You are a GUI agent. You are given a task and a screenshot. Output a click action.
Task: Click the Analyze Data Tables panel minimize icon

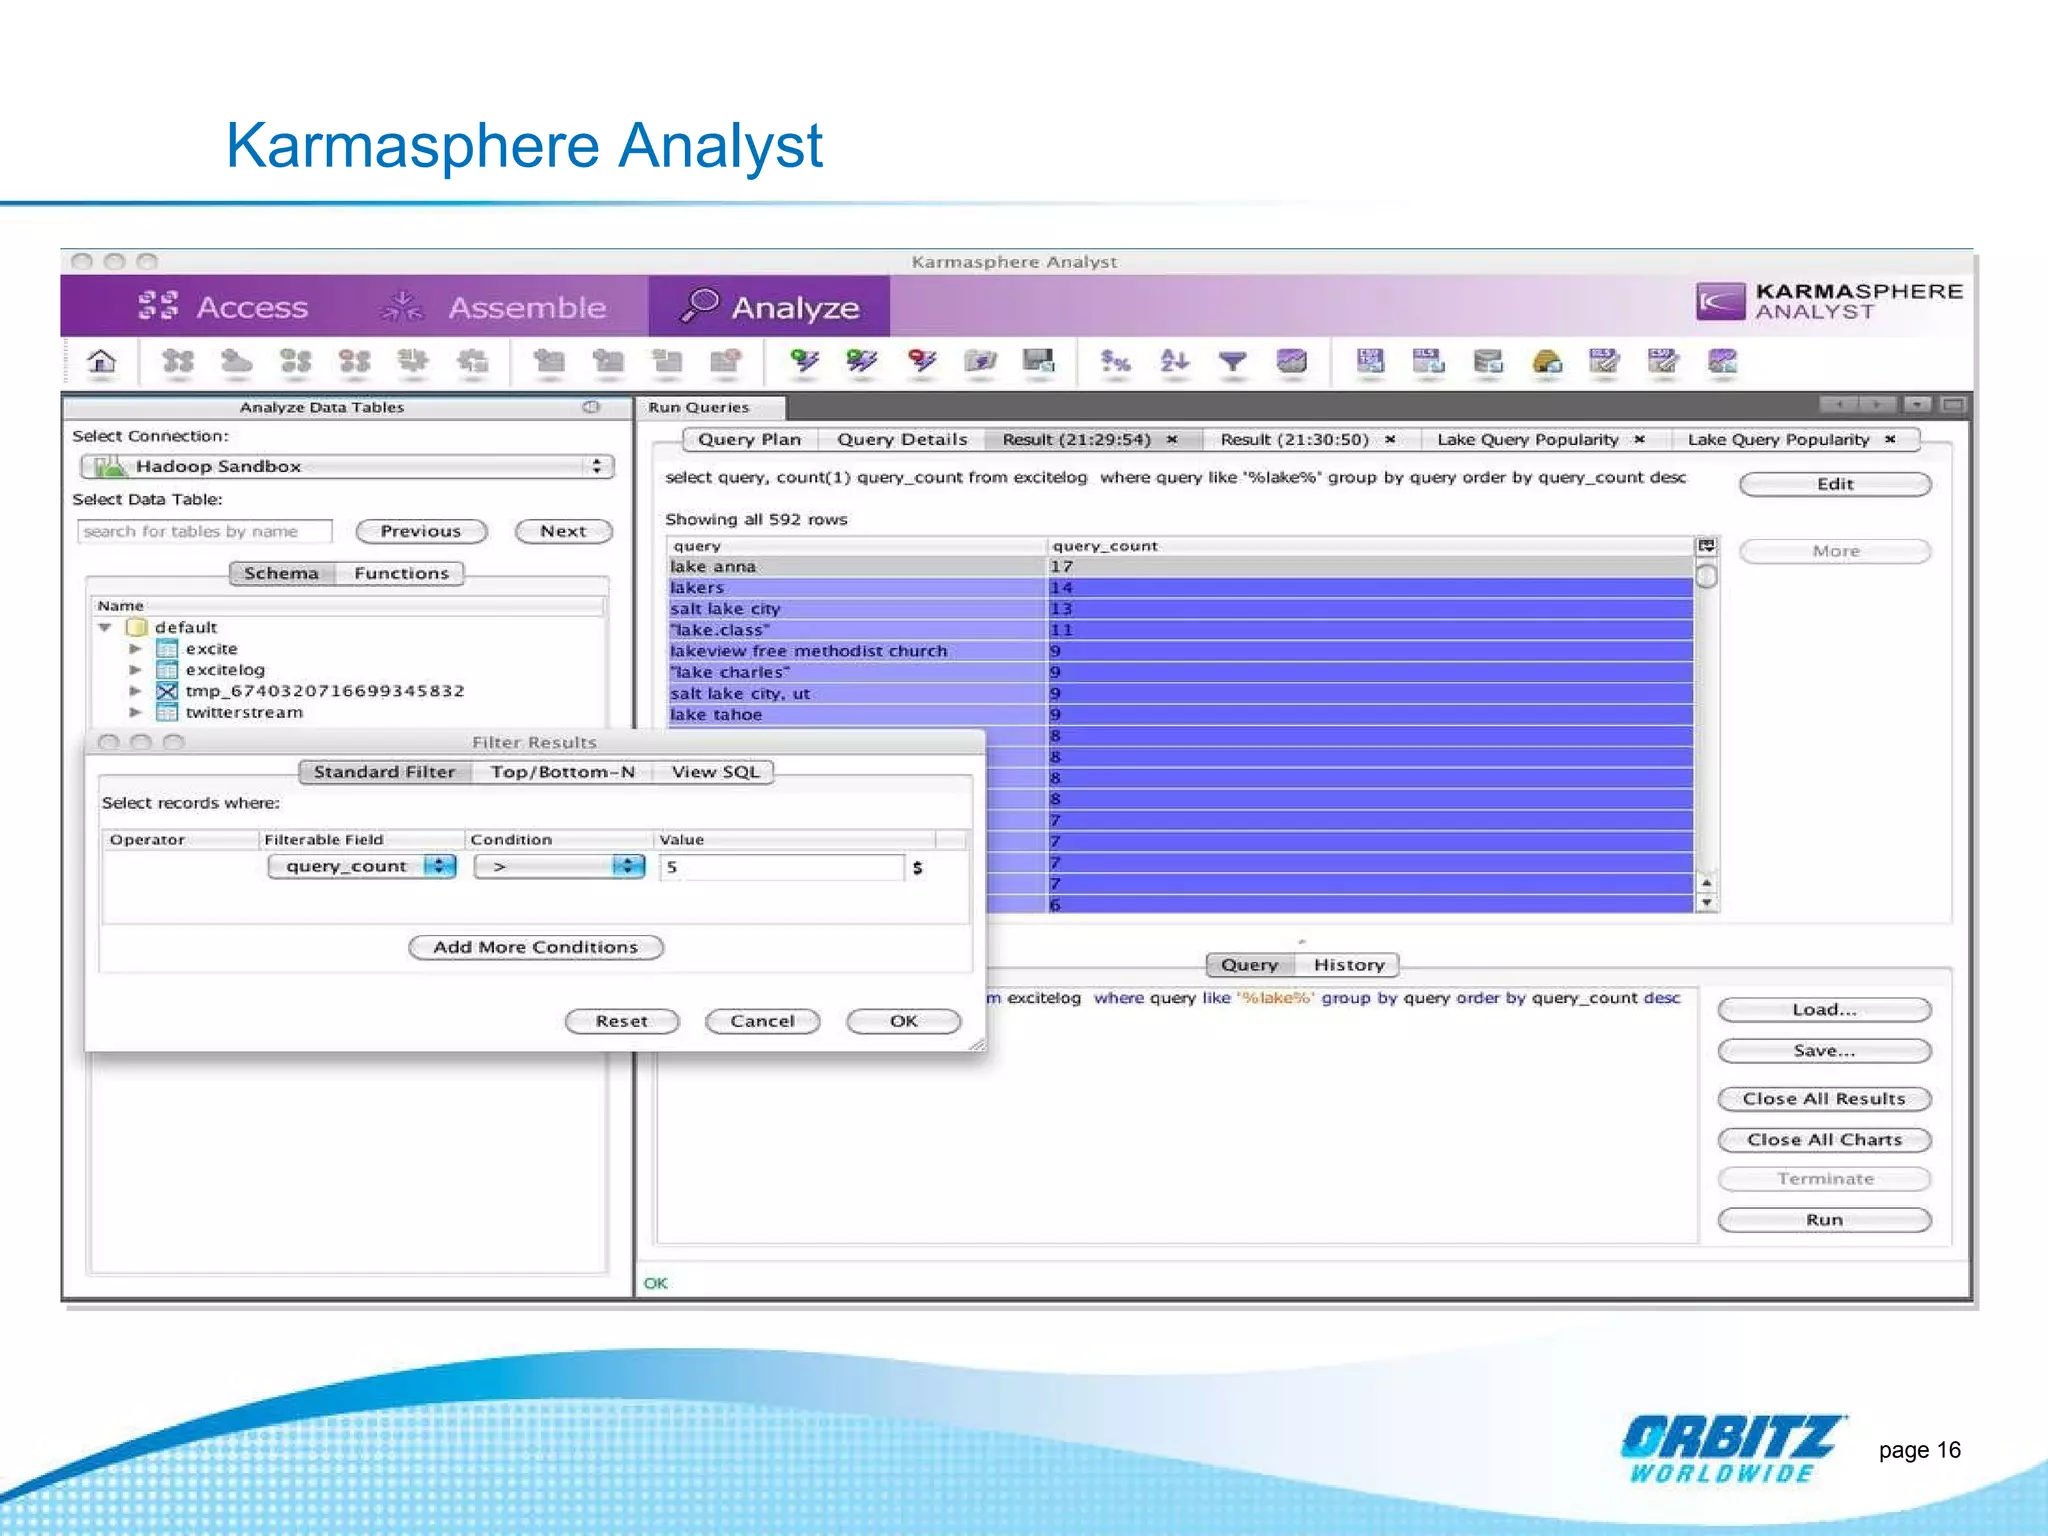tap(591, 407)
